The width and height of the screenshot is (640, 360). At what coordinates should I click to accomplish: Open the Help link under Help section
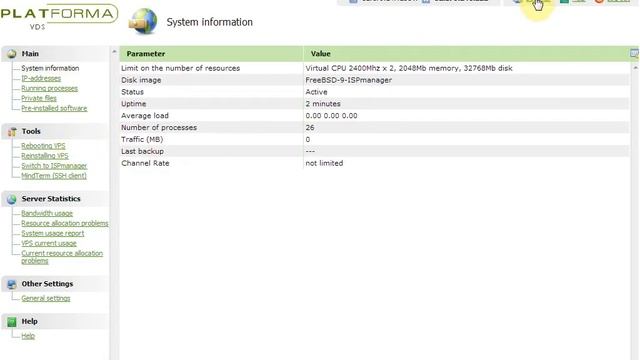point(28,336)
